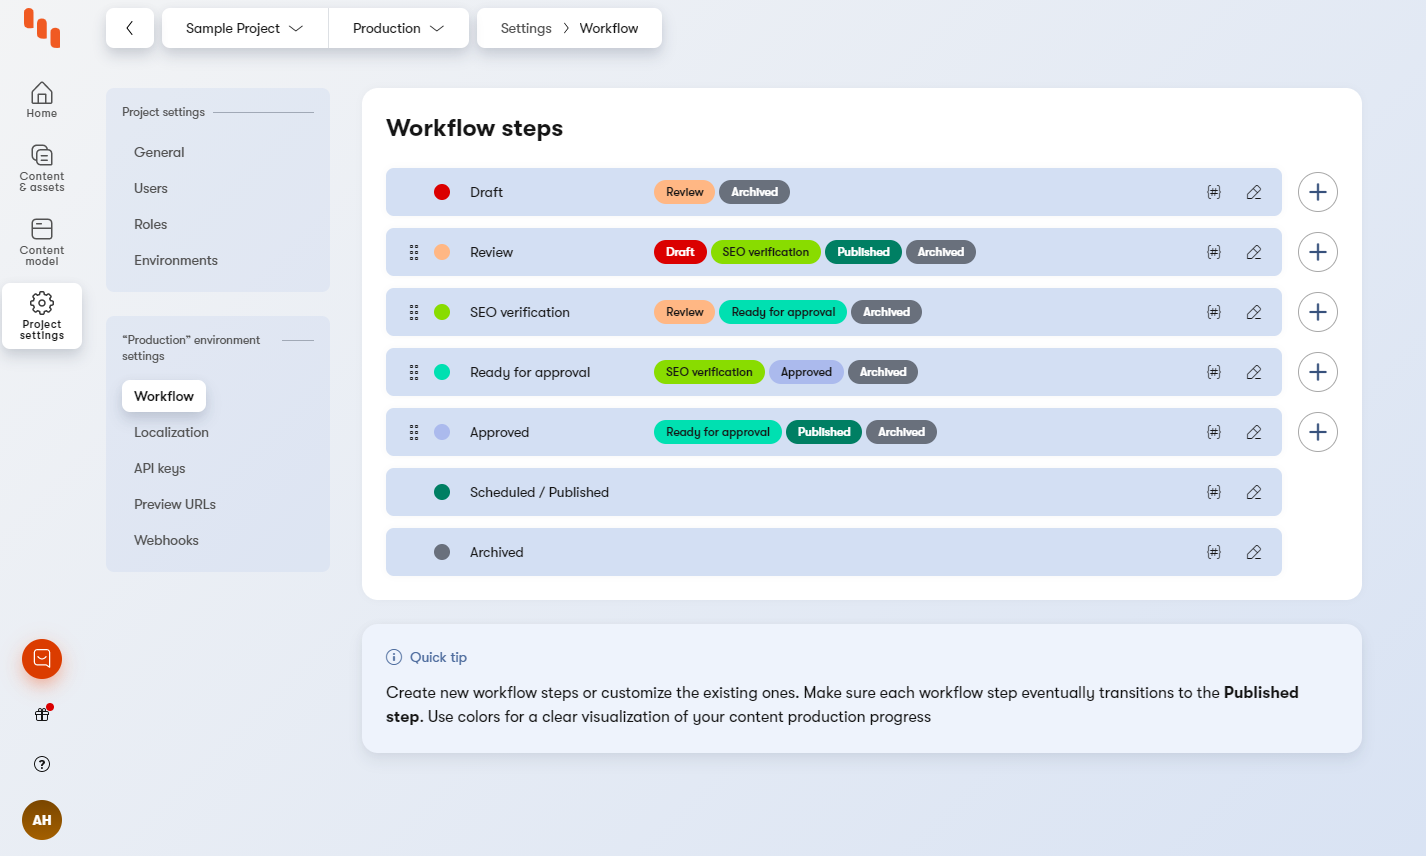The height and width of the screenshot is (856, 1426).
Task: View the codename icon on the Archived step
Action: [x=1214, y=551]
